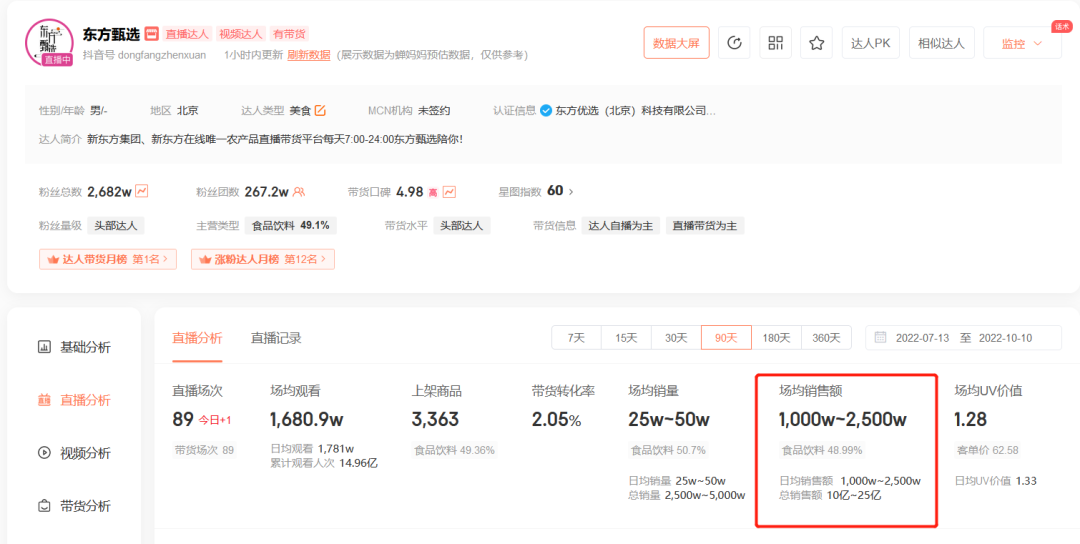Image resolution: width=1080 pixels, height=544 pixels.
Task: Click the calendar icon in the date range
Action: [x=880, y=338]
